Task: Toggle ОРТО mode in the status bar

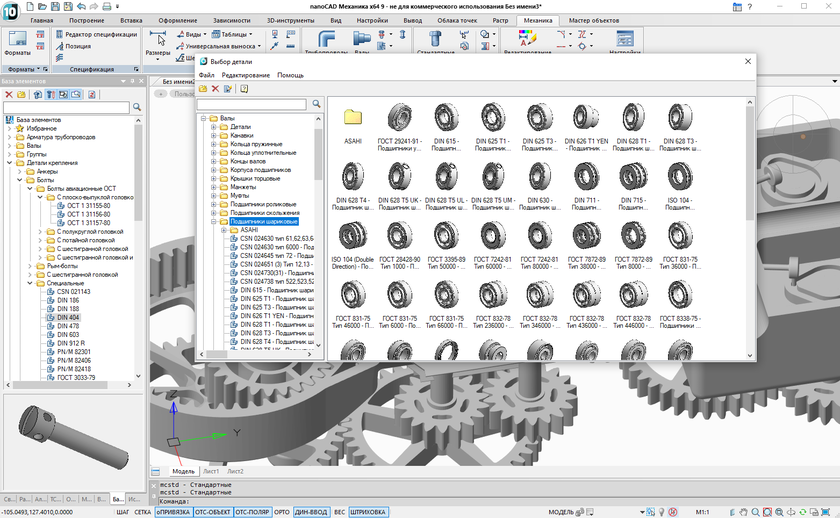Action: pos(282,512)
